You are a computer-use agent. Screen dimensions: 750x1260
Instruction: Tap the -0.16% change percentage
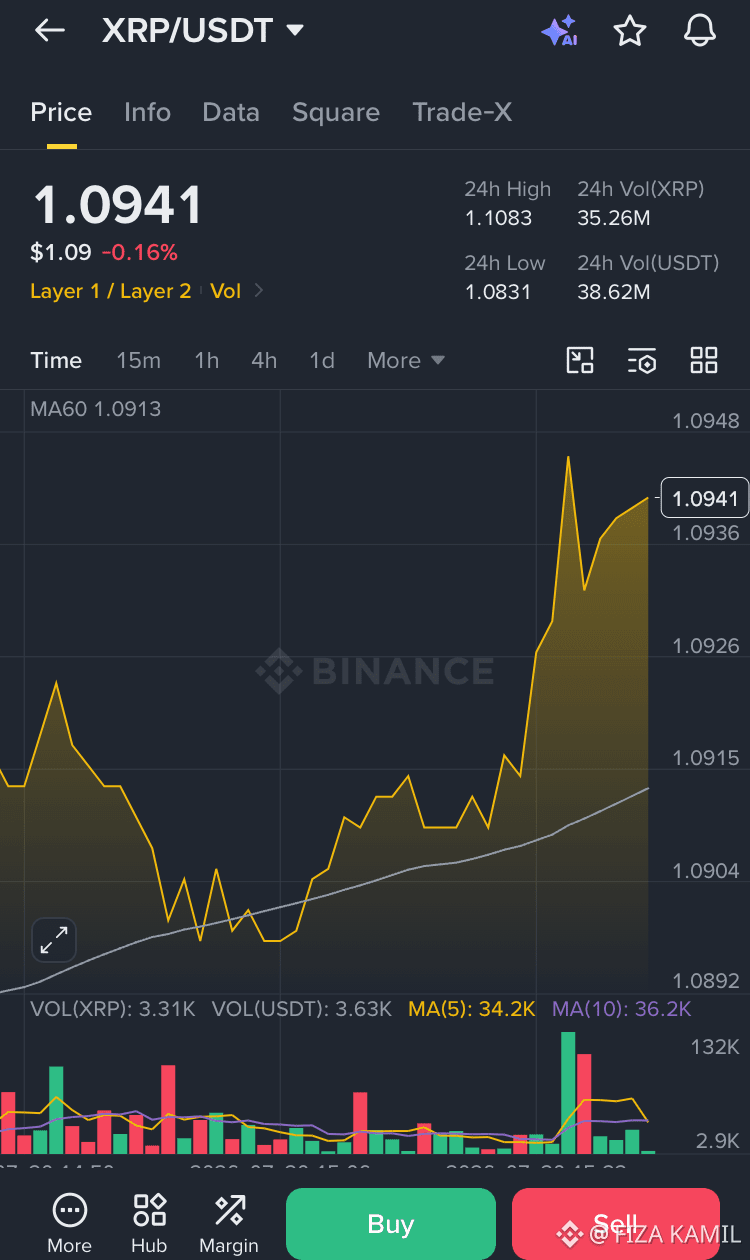pyautogui.click(x=140, y=253)
